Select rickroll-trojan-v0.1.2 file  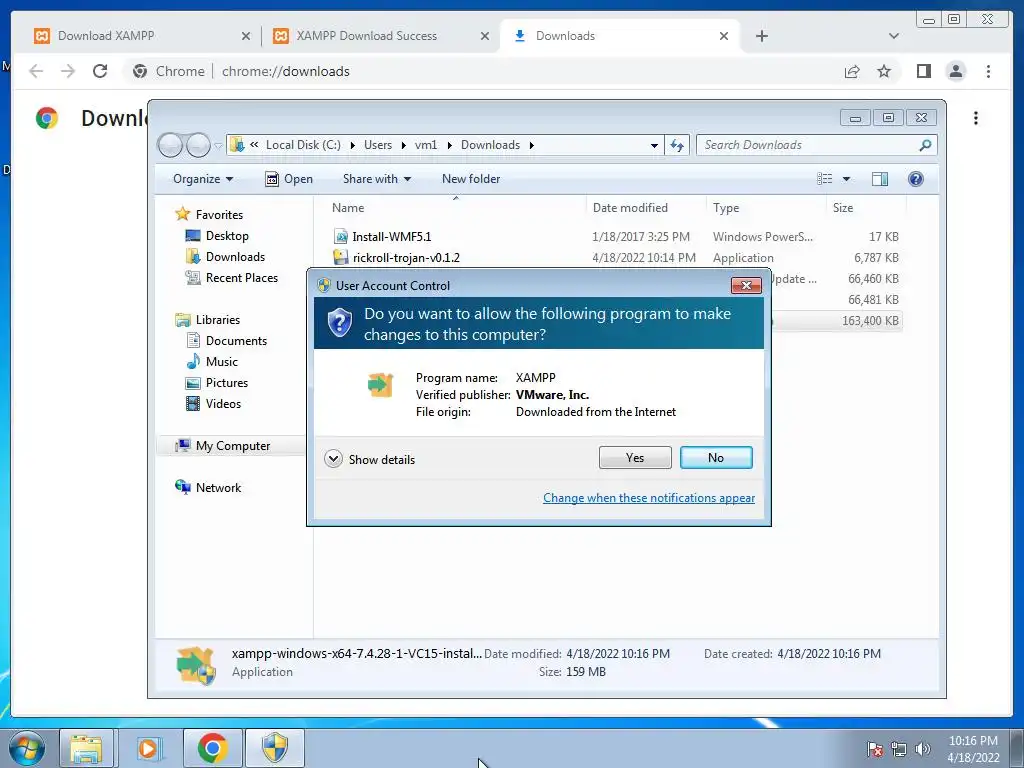(406, 257)
